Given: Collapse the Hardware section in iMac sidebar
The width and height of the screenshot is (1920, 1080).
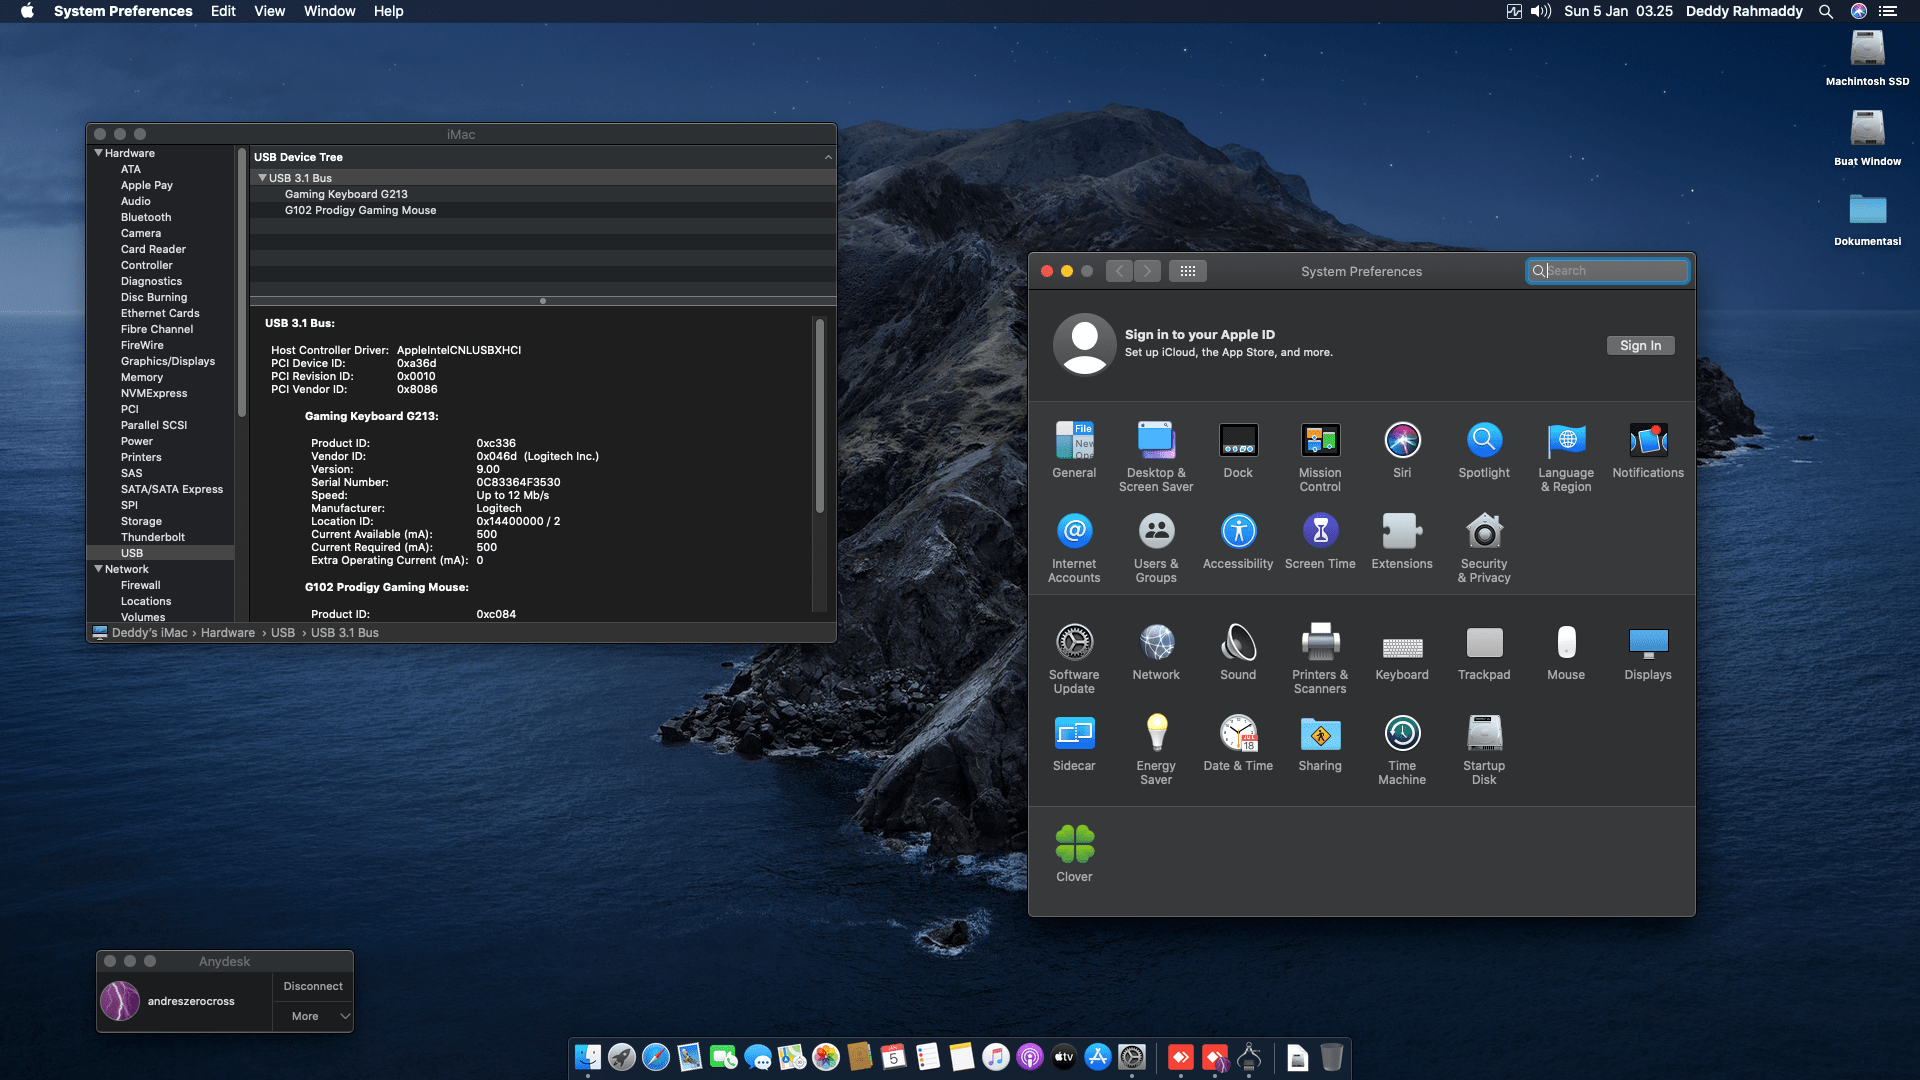Looking at the screenshot, I should (x=99, y=153).
